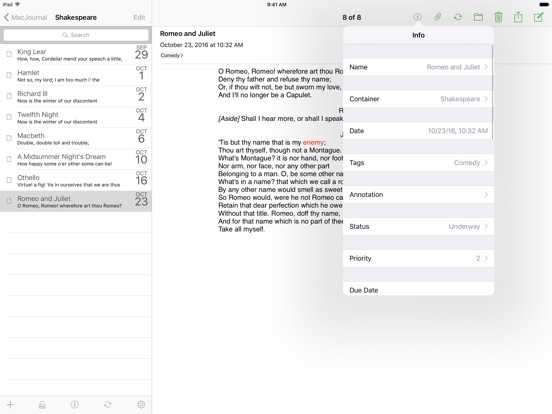The image size is (552, 414).
Task: Click the Info icon in top toolbar
Action: pos(417,17)
